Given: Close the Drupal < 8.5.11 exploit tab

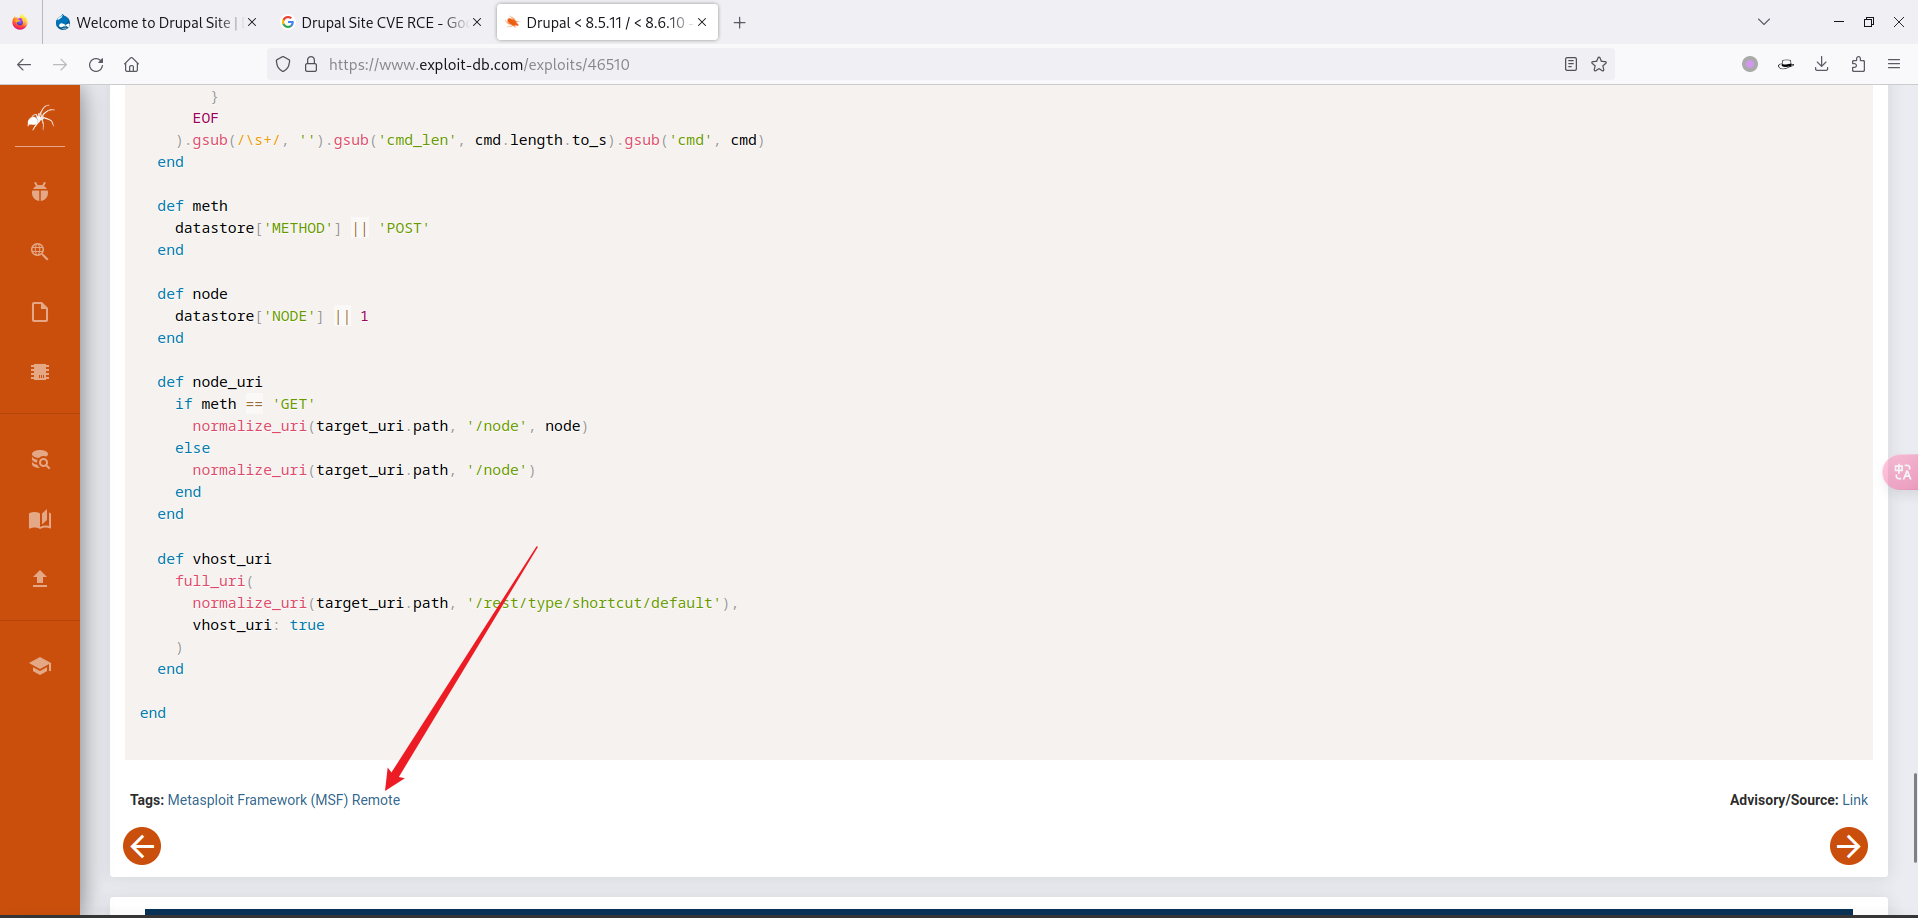Looking at the screenshot, I should pyautogui.click(x=702, y=22).
